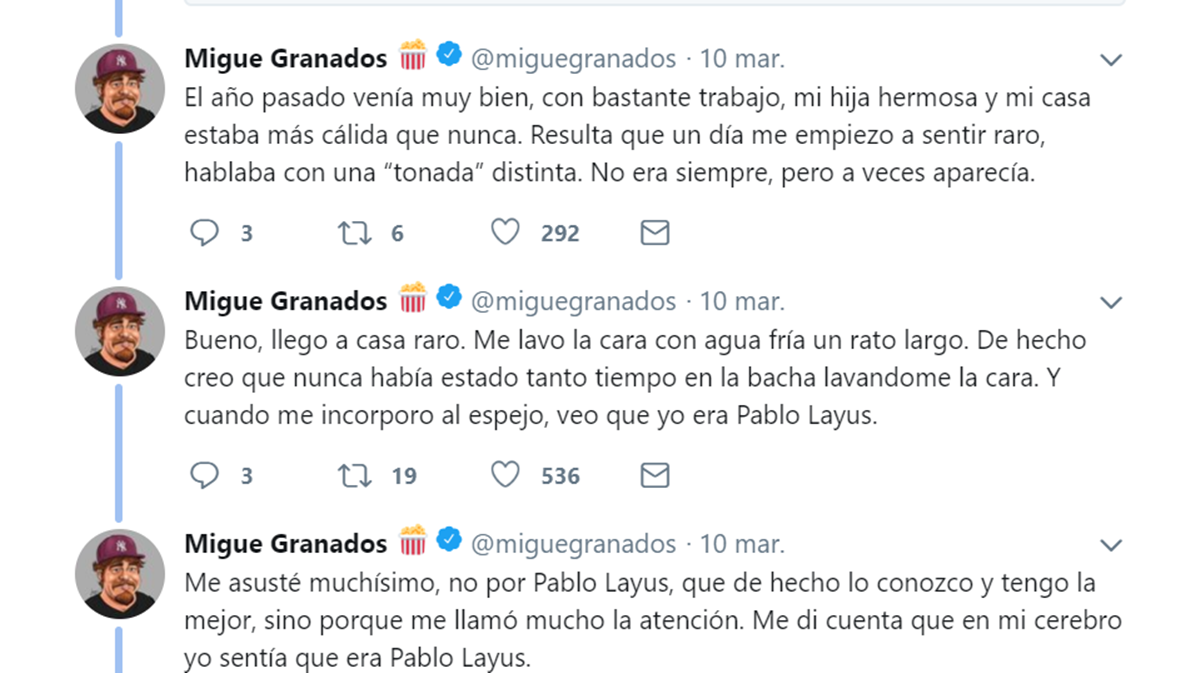Click the popcorn emoji in third tweet header
Image resolution: width=1200 pixels, height=673 pixels.
(x=413, y=541)
